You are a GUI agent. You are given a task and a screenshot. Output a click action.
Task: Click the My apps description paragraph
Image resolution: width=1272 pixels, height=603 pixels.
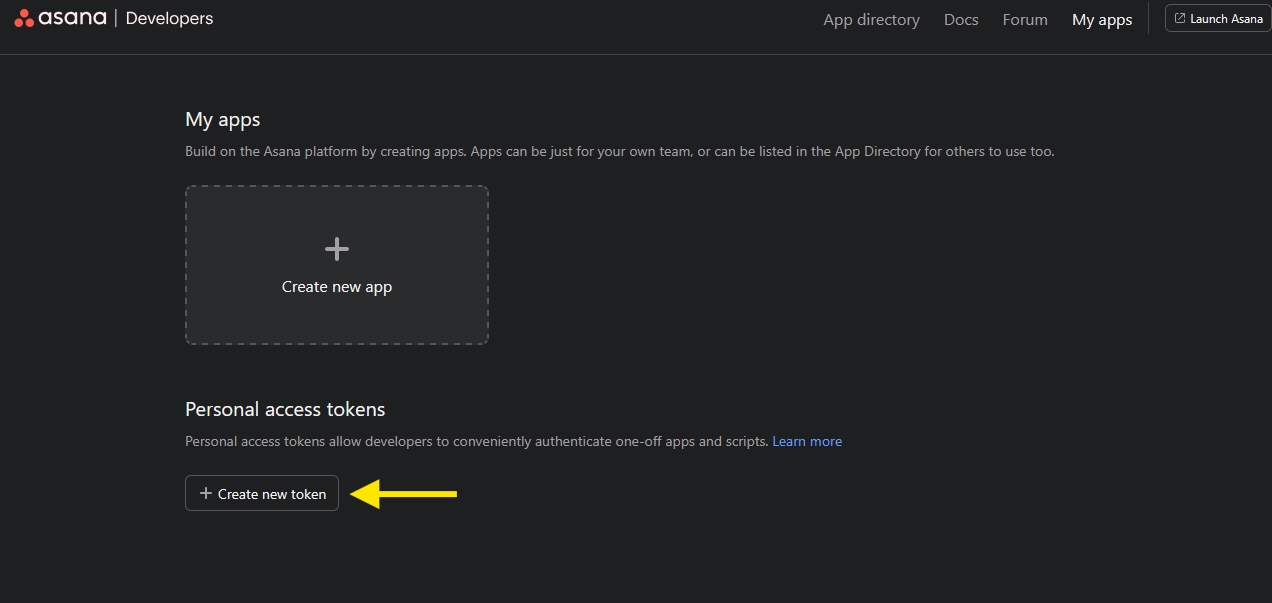pos(619,152)
